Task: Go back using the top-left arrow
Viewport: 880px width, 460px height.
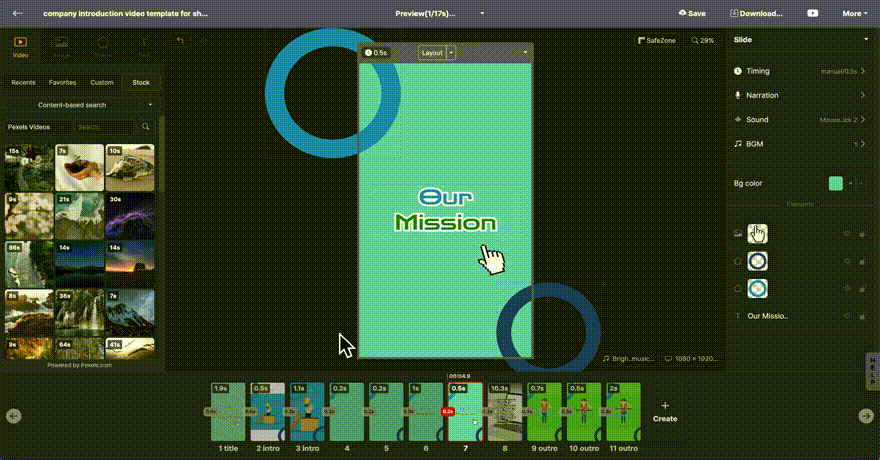Action: click(17, 13)
